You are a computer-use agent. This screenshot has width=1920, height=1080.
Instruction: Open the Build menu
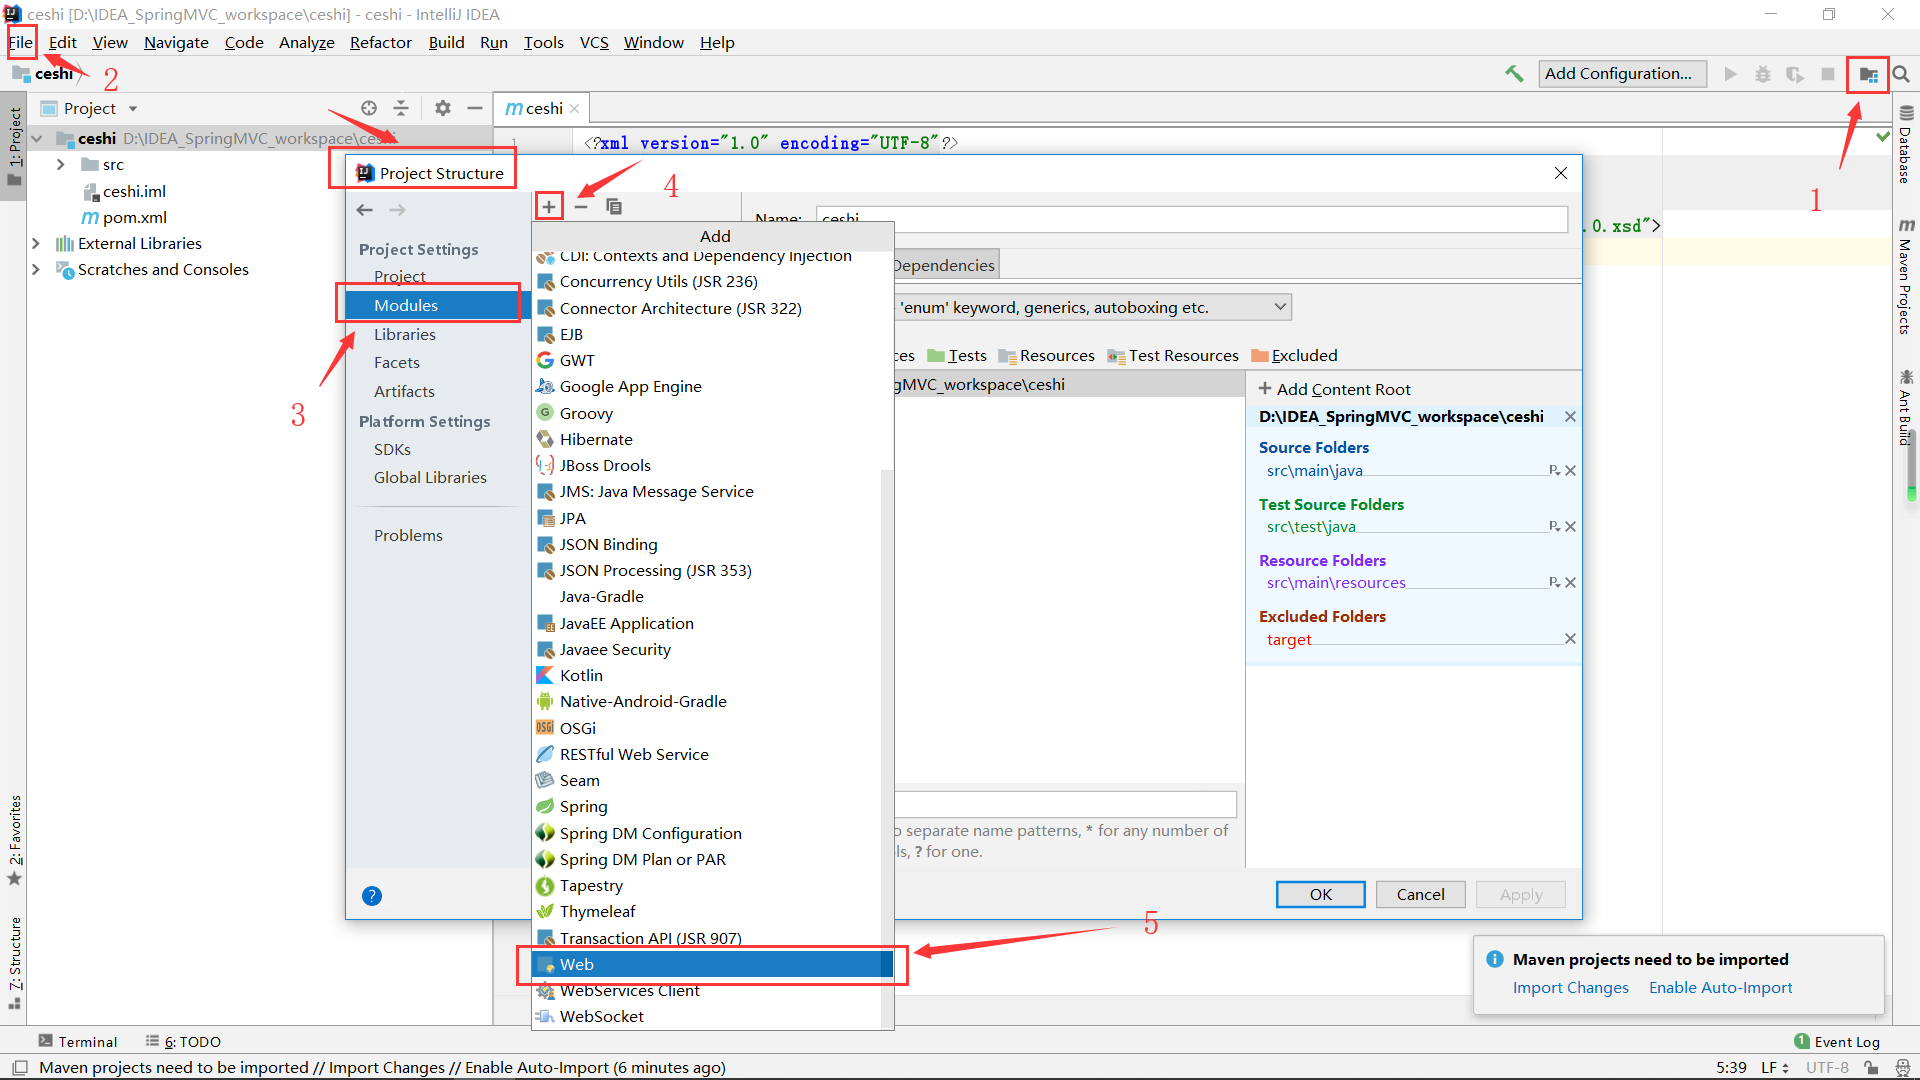click(x=446, y=42)
